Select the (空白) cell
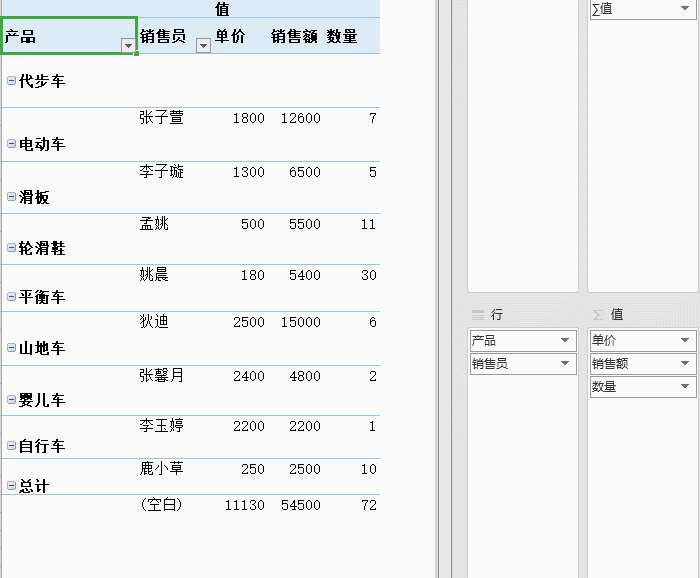Screen dimensions: 700x578 point(161,505)
